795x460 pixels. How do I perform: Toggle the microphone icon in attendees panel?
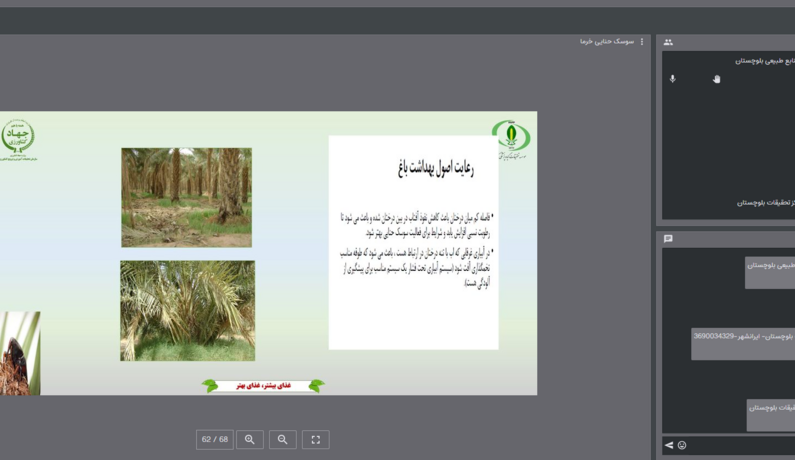coord(672,79)
